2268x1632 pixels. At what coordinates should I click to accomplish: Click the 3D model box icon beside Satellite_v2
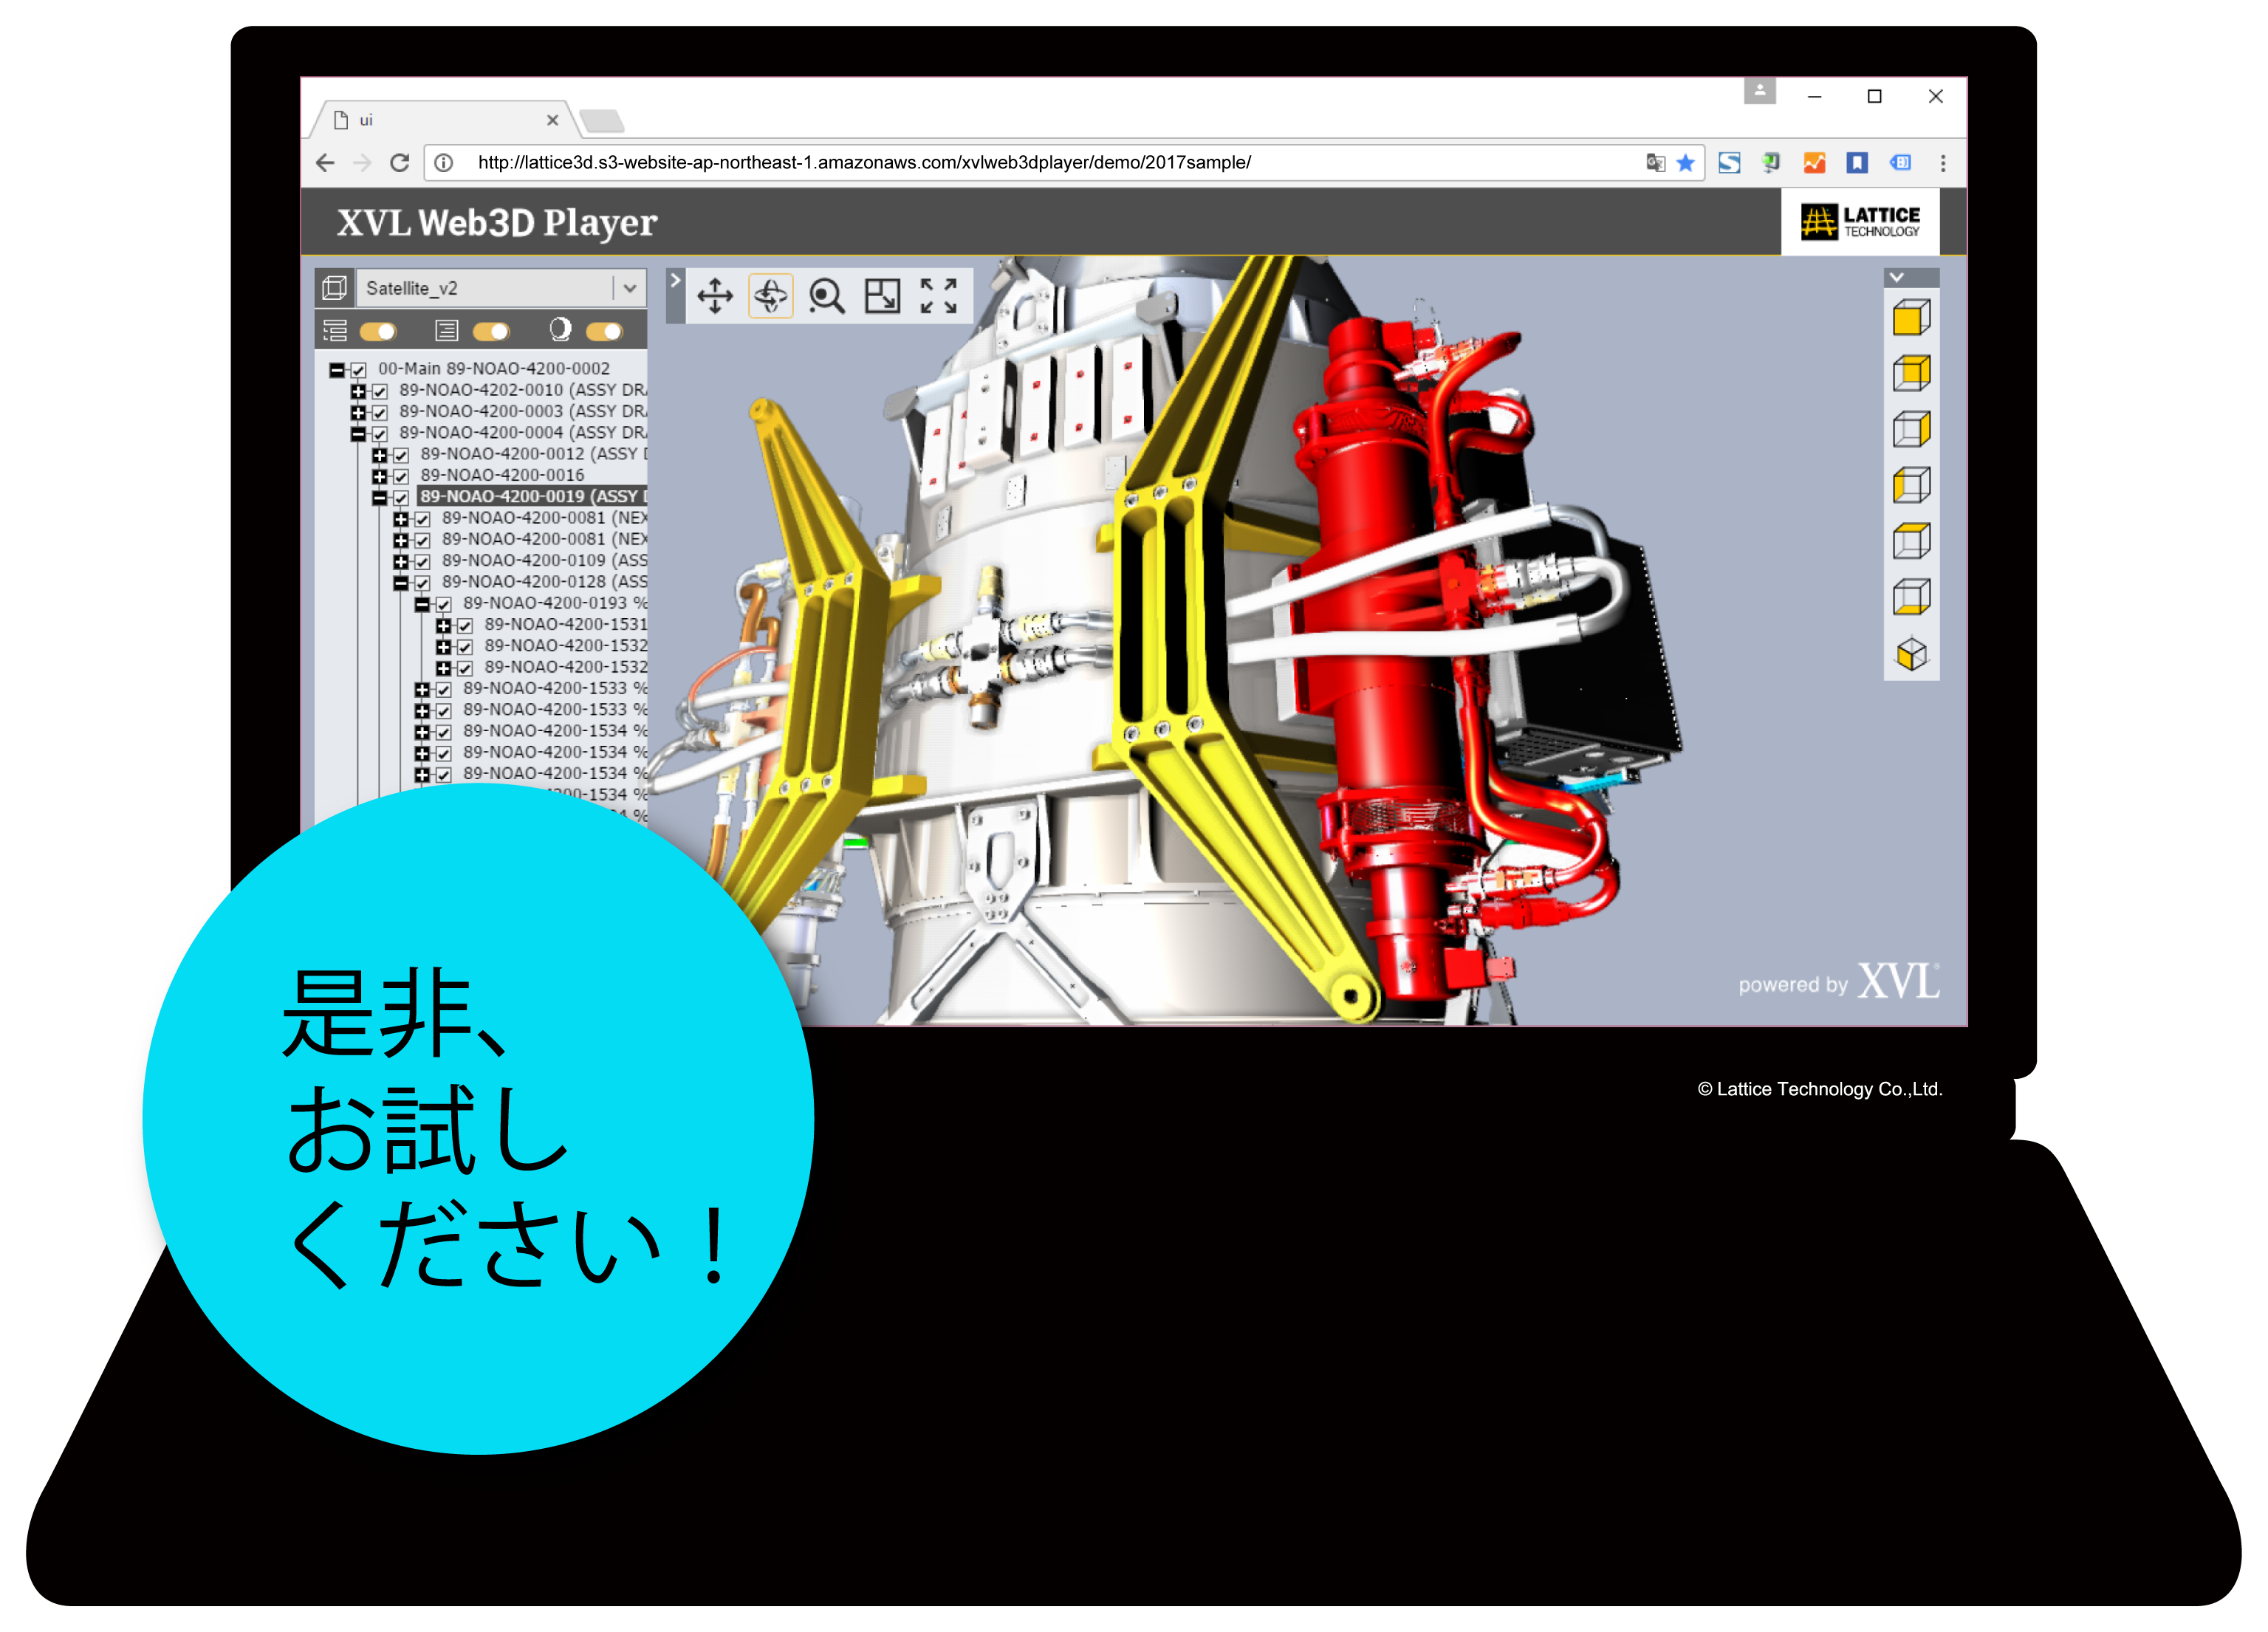pyautogui.click(x=335, y=288)
